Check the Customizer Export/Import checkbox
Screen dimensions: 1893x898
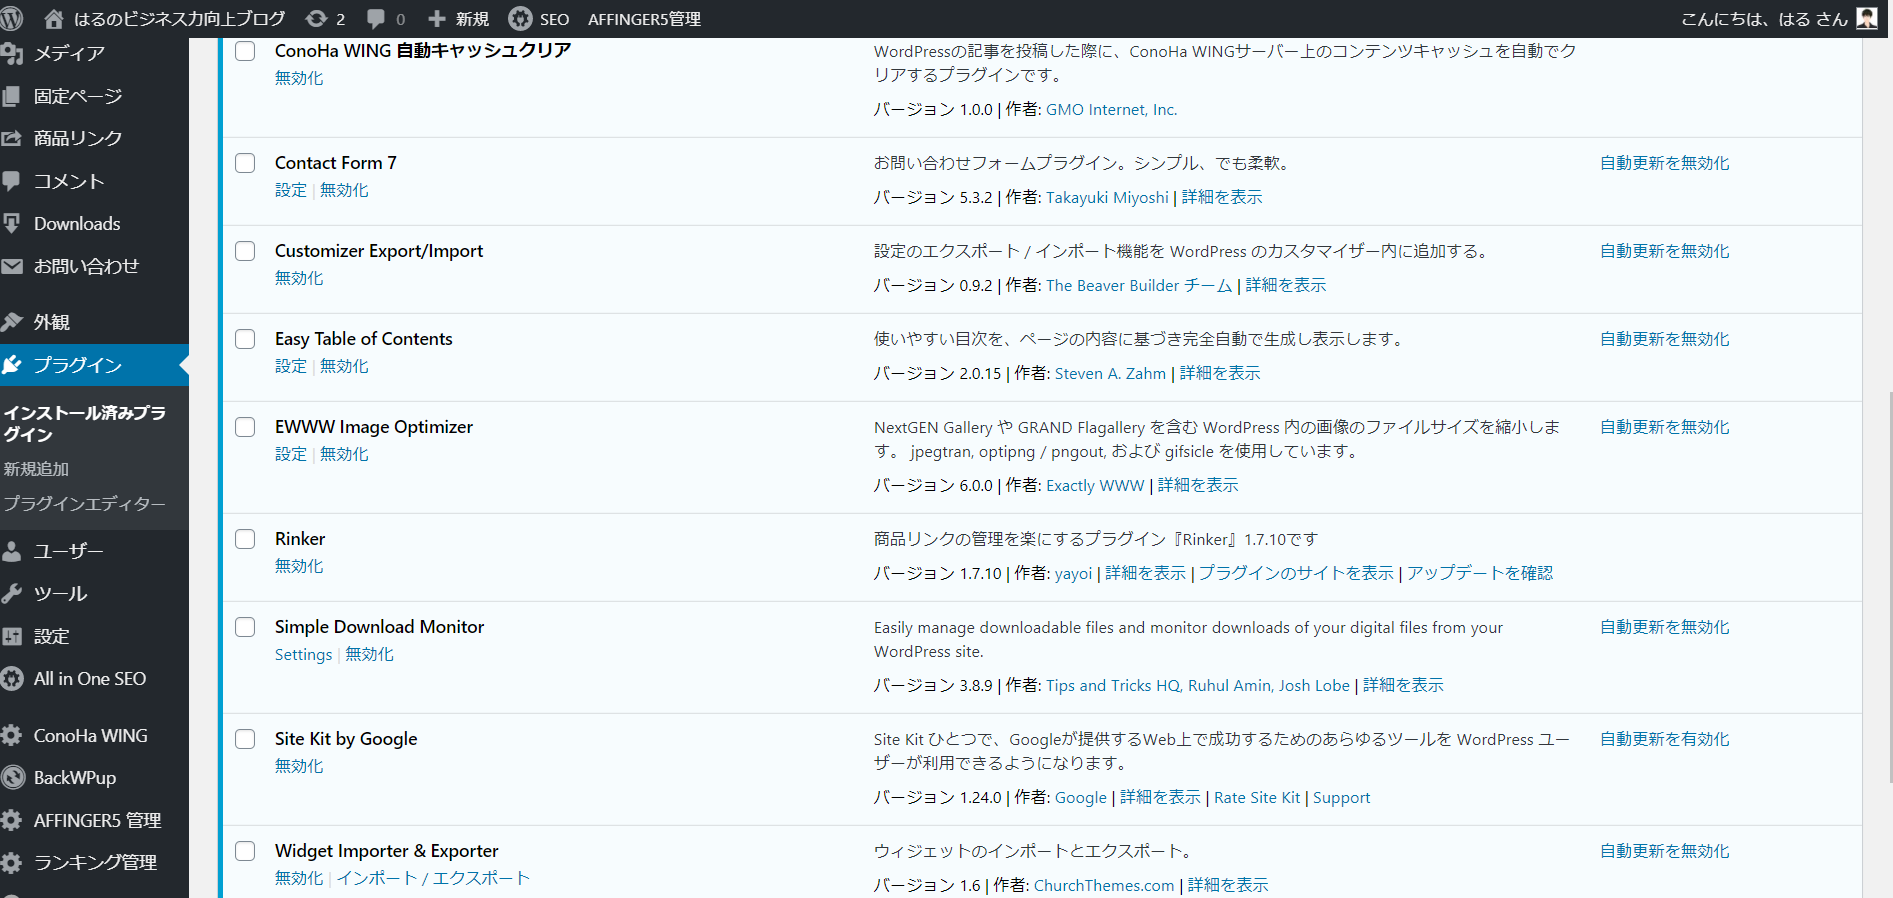pos(245,251)
